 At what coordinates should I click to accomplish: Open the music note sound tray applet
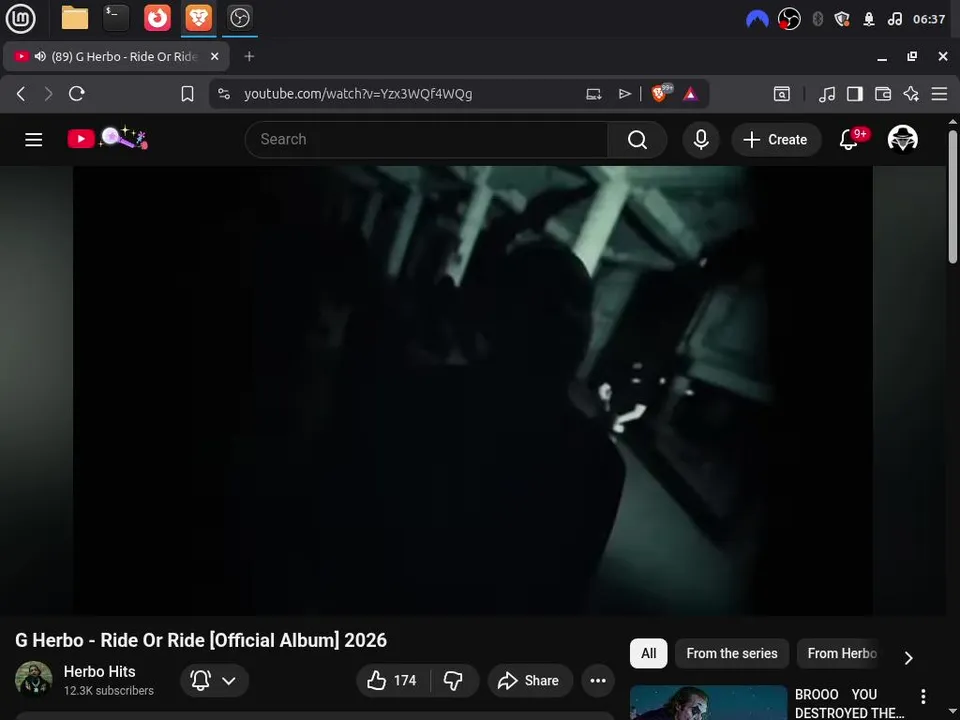(x=894, y=19)
